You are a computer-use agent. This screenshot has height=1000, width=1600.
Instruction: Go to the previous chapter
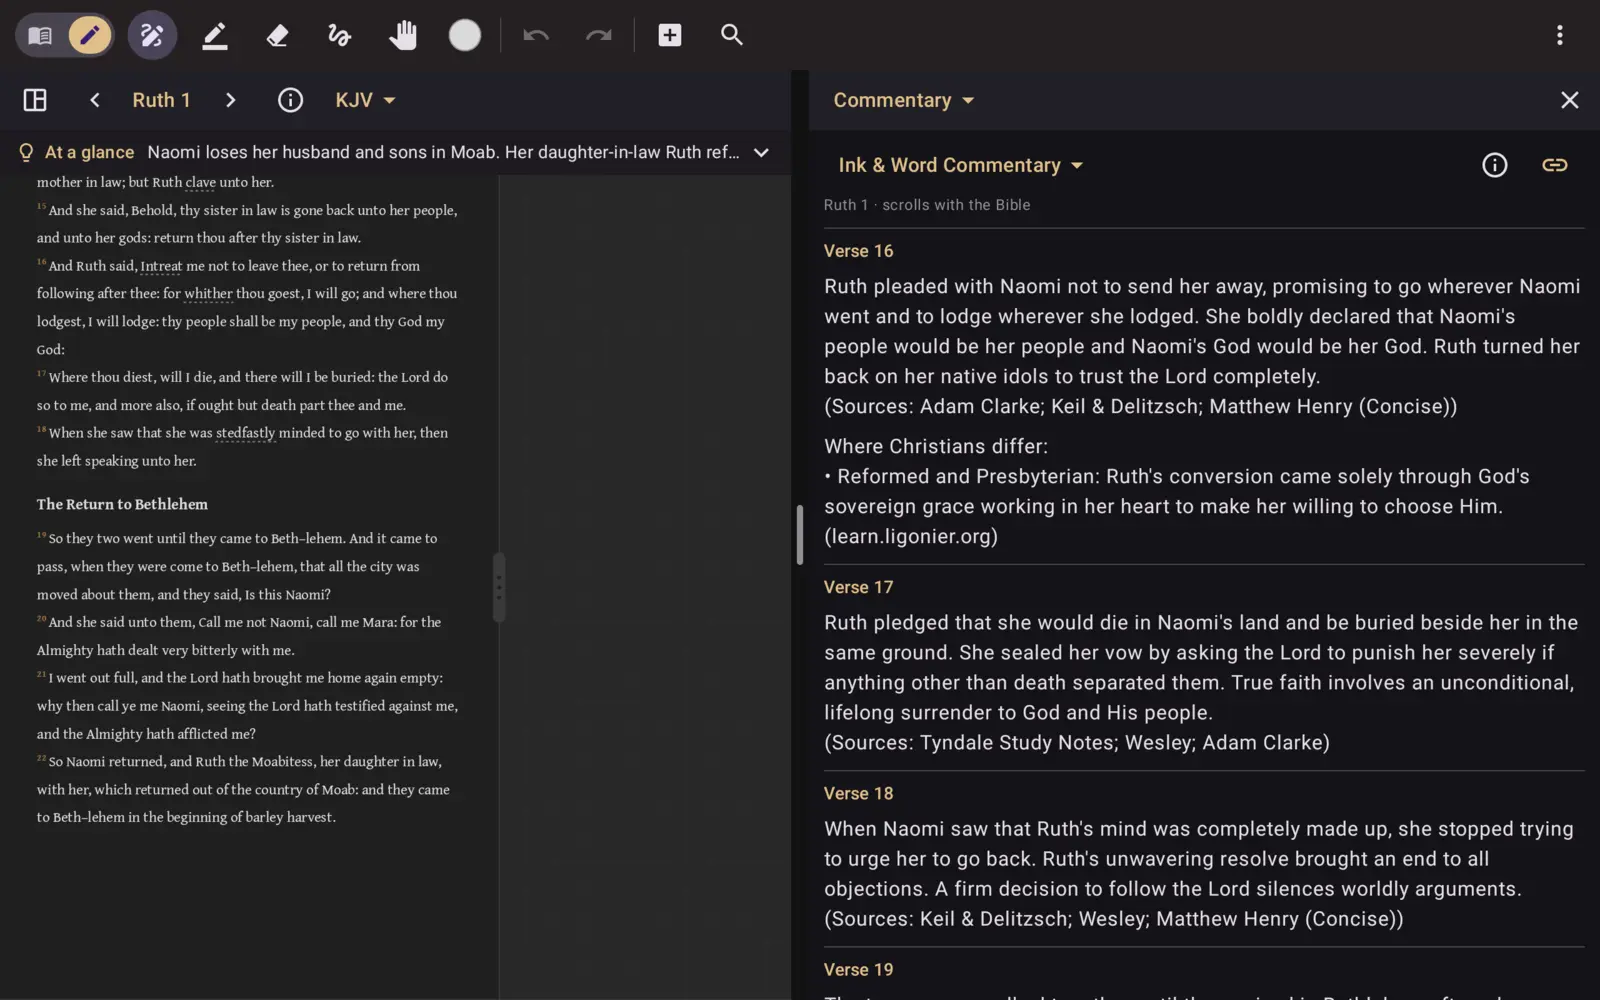(x=95, y=100)
